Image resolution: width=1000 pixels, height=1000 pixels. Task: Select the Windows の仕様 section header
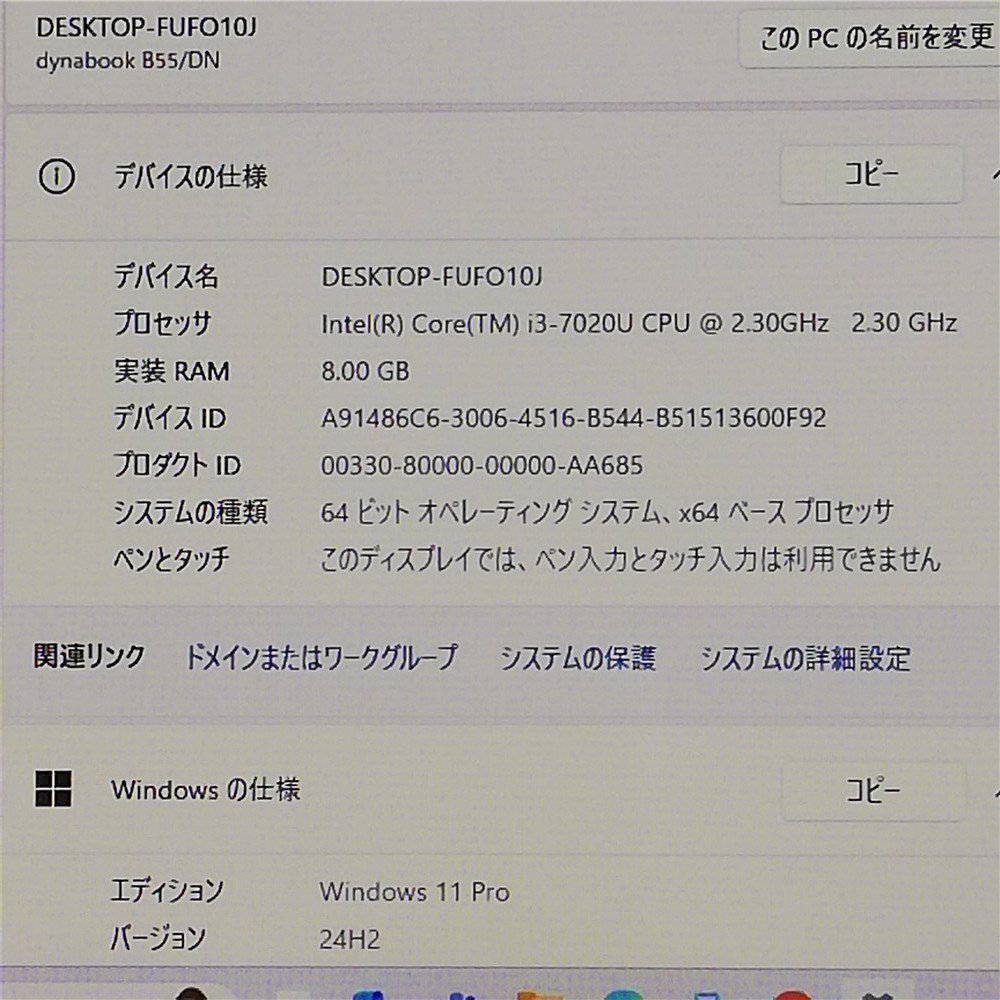point(205,790)
